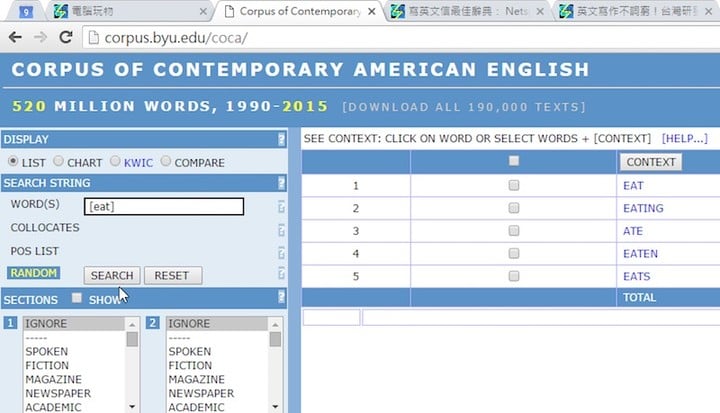The image size is (720, 413).
Task: Click the WORD(S) text input field
Action: tap(163, 207)
